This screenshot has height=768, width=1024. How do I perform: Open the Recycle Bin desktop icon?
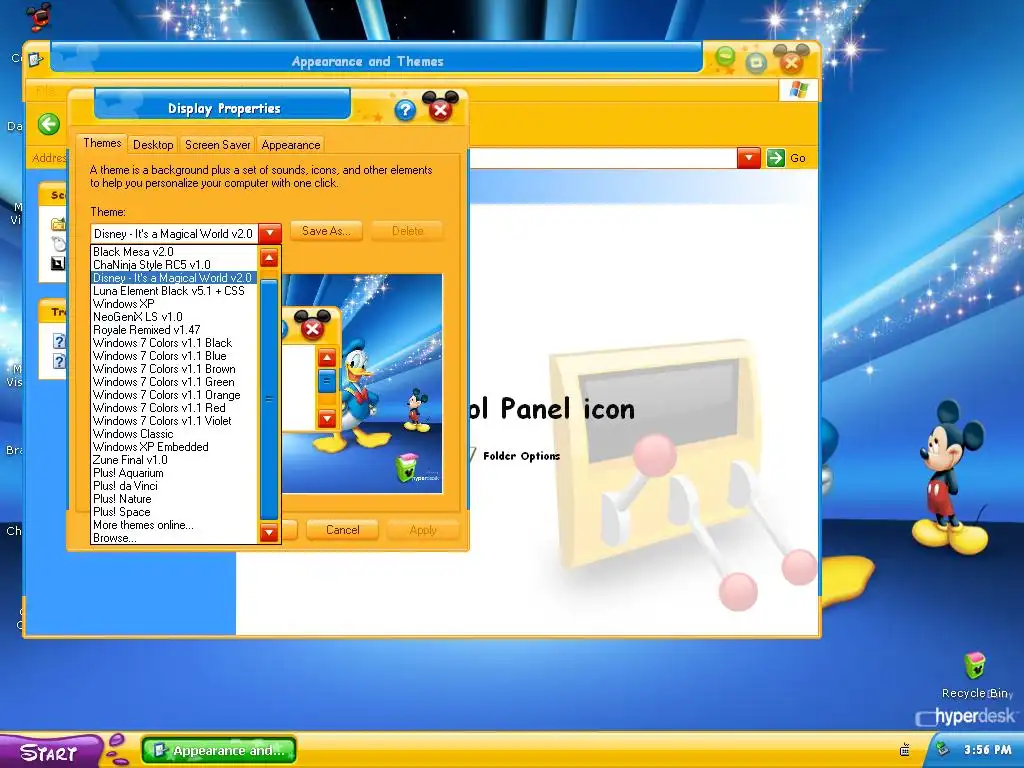[x=975, y=676]
